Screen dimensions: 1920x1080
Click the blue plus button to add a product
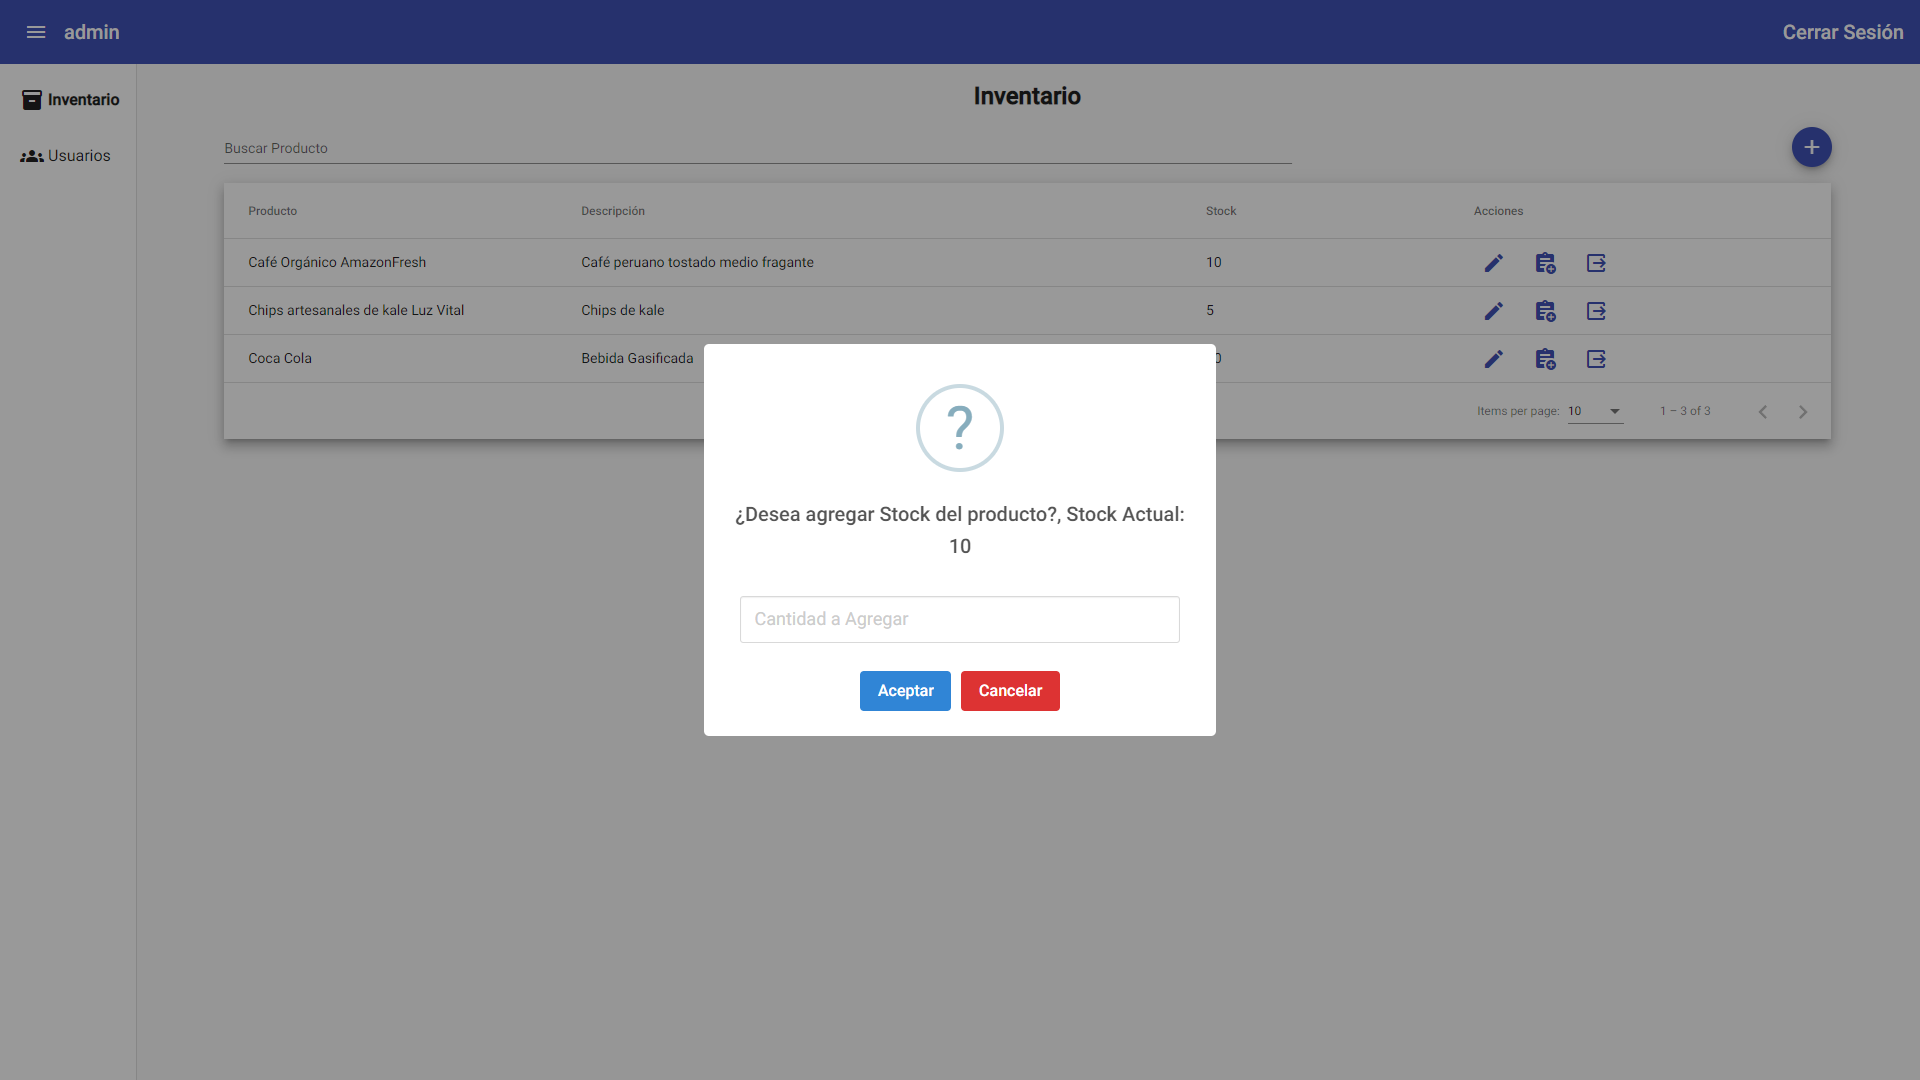tap(1812, 147)
